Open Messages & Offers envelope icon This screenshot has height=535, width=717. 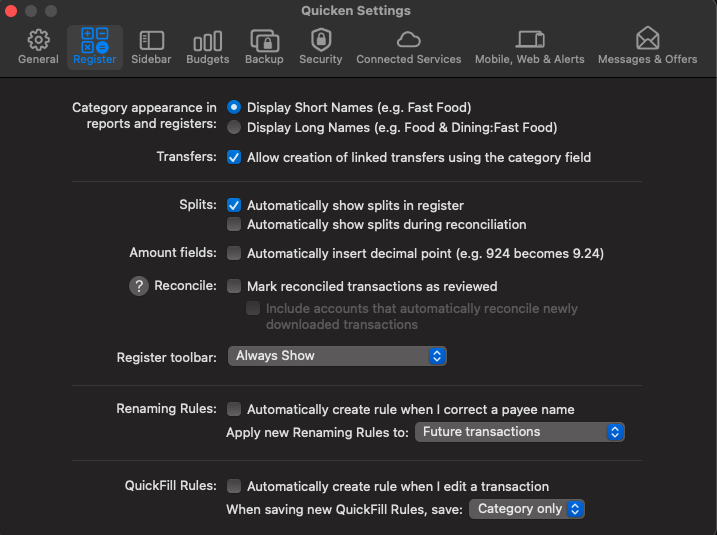pos(647,41)
